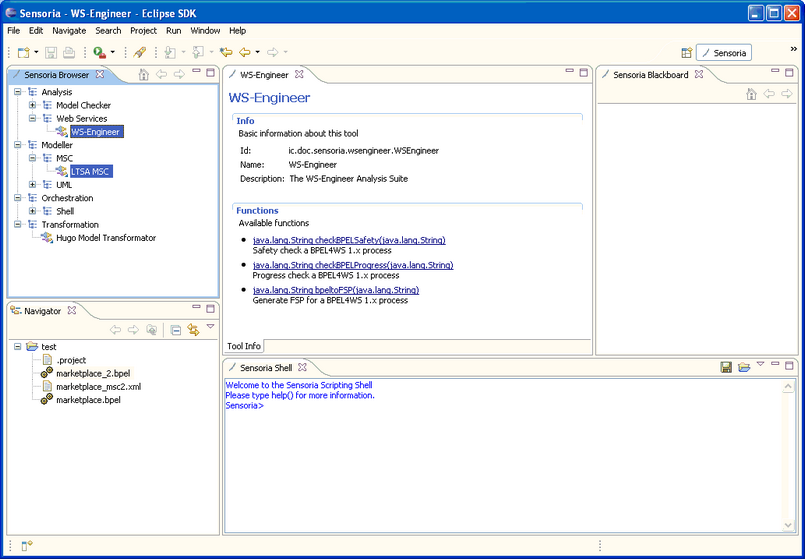Click the Sensoria Shell scrollbar down arrow

tap(788, 525)
